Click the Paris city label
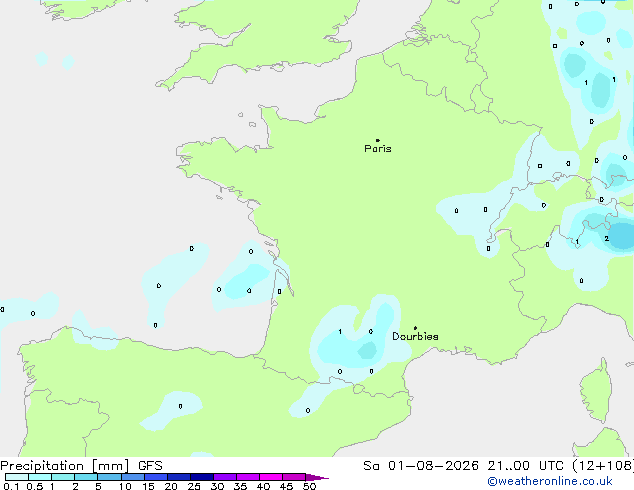The width and height of the screenshot is (634, 490). coord(378,149)
